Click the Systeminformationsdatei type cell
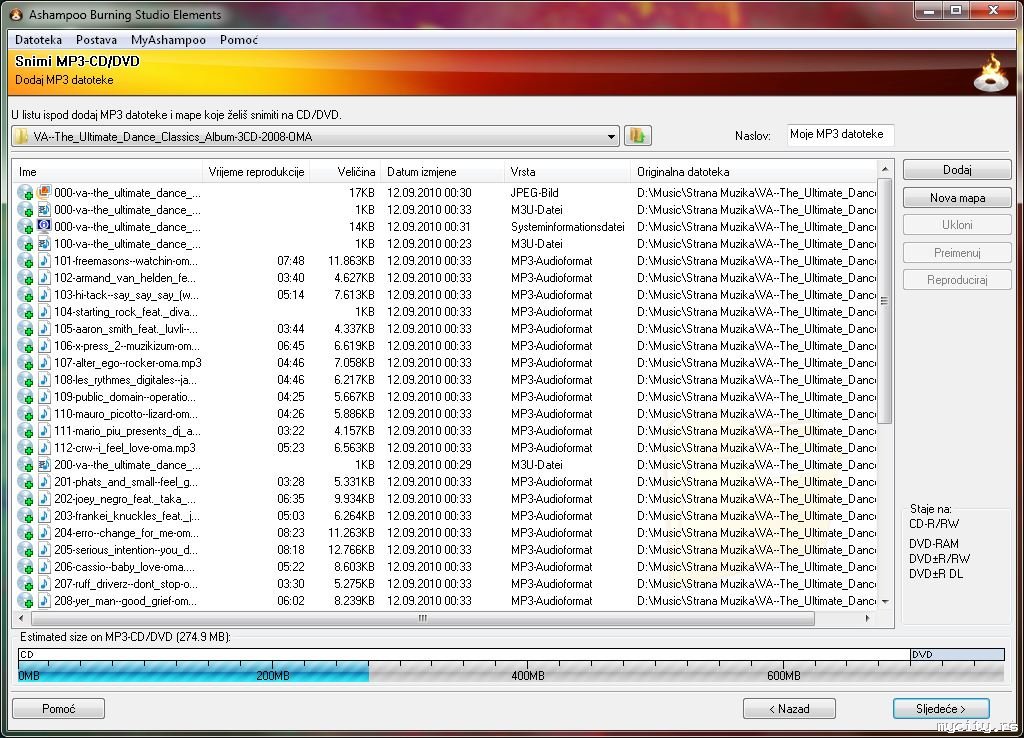 (568, 226)
